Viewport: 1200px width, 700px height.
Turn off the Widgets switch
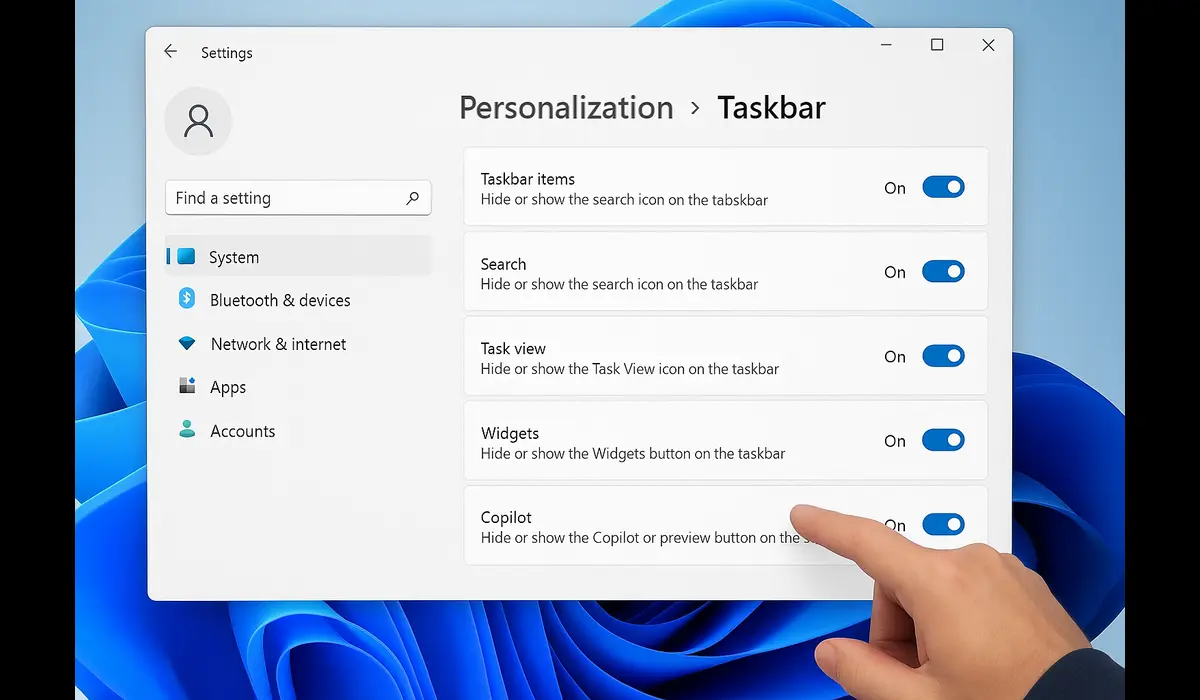tap(943, 440)
